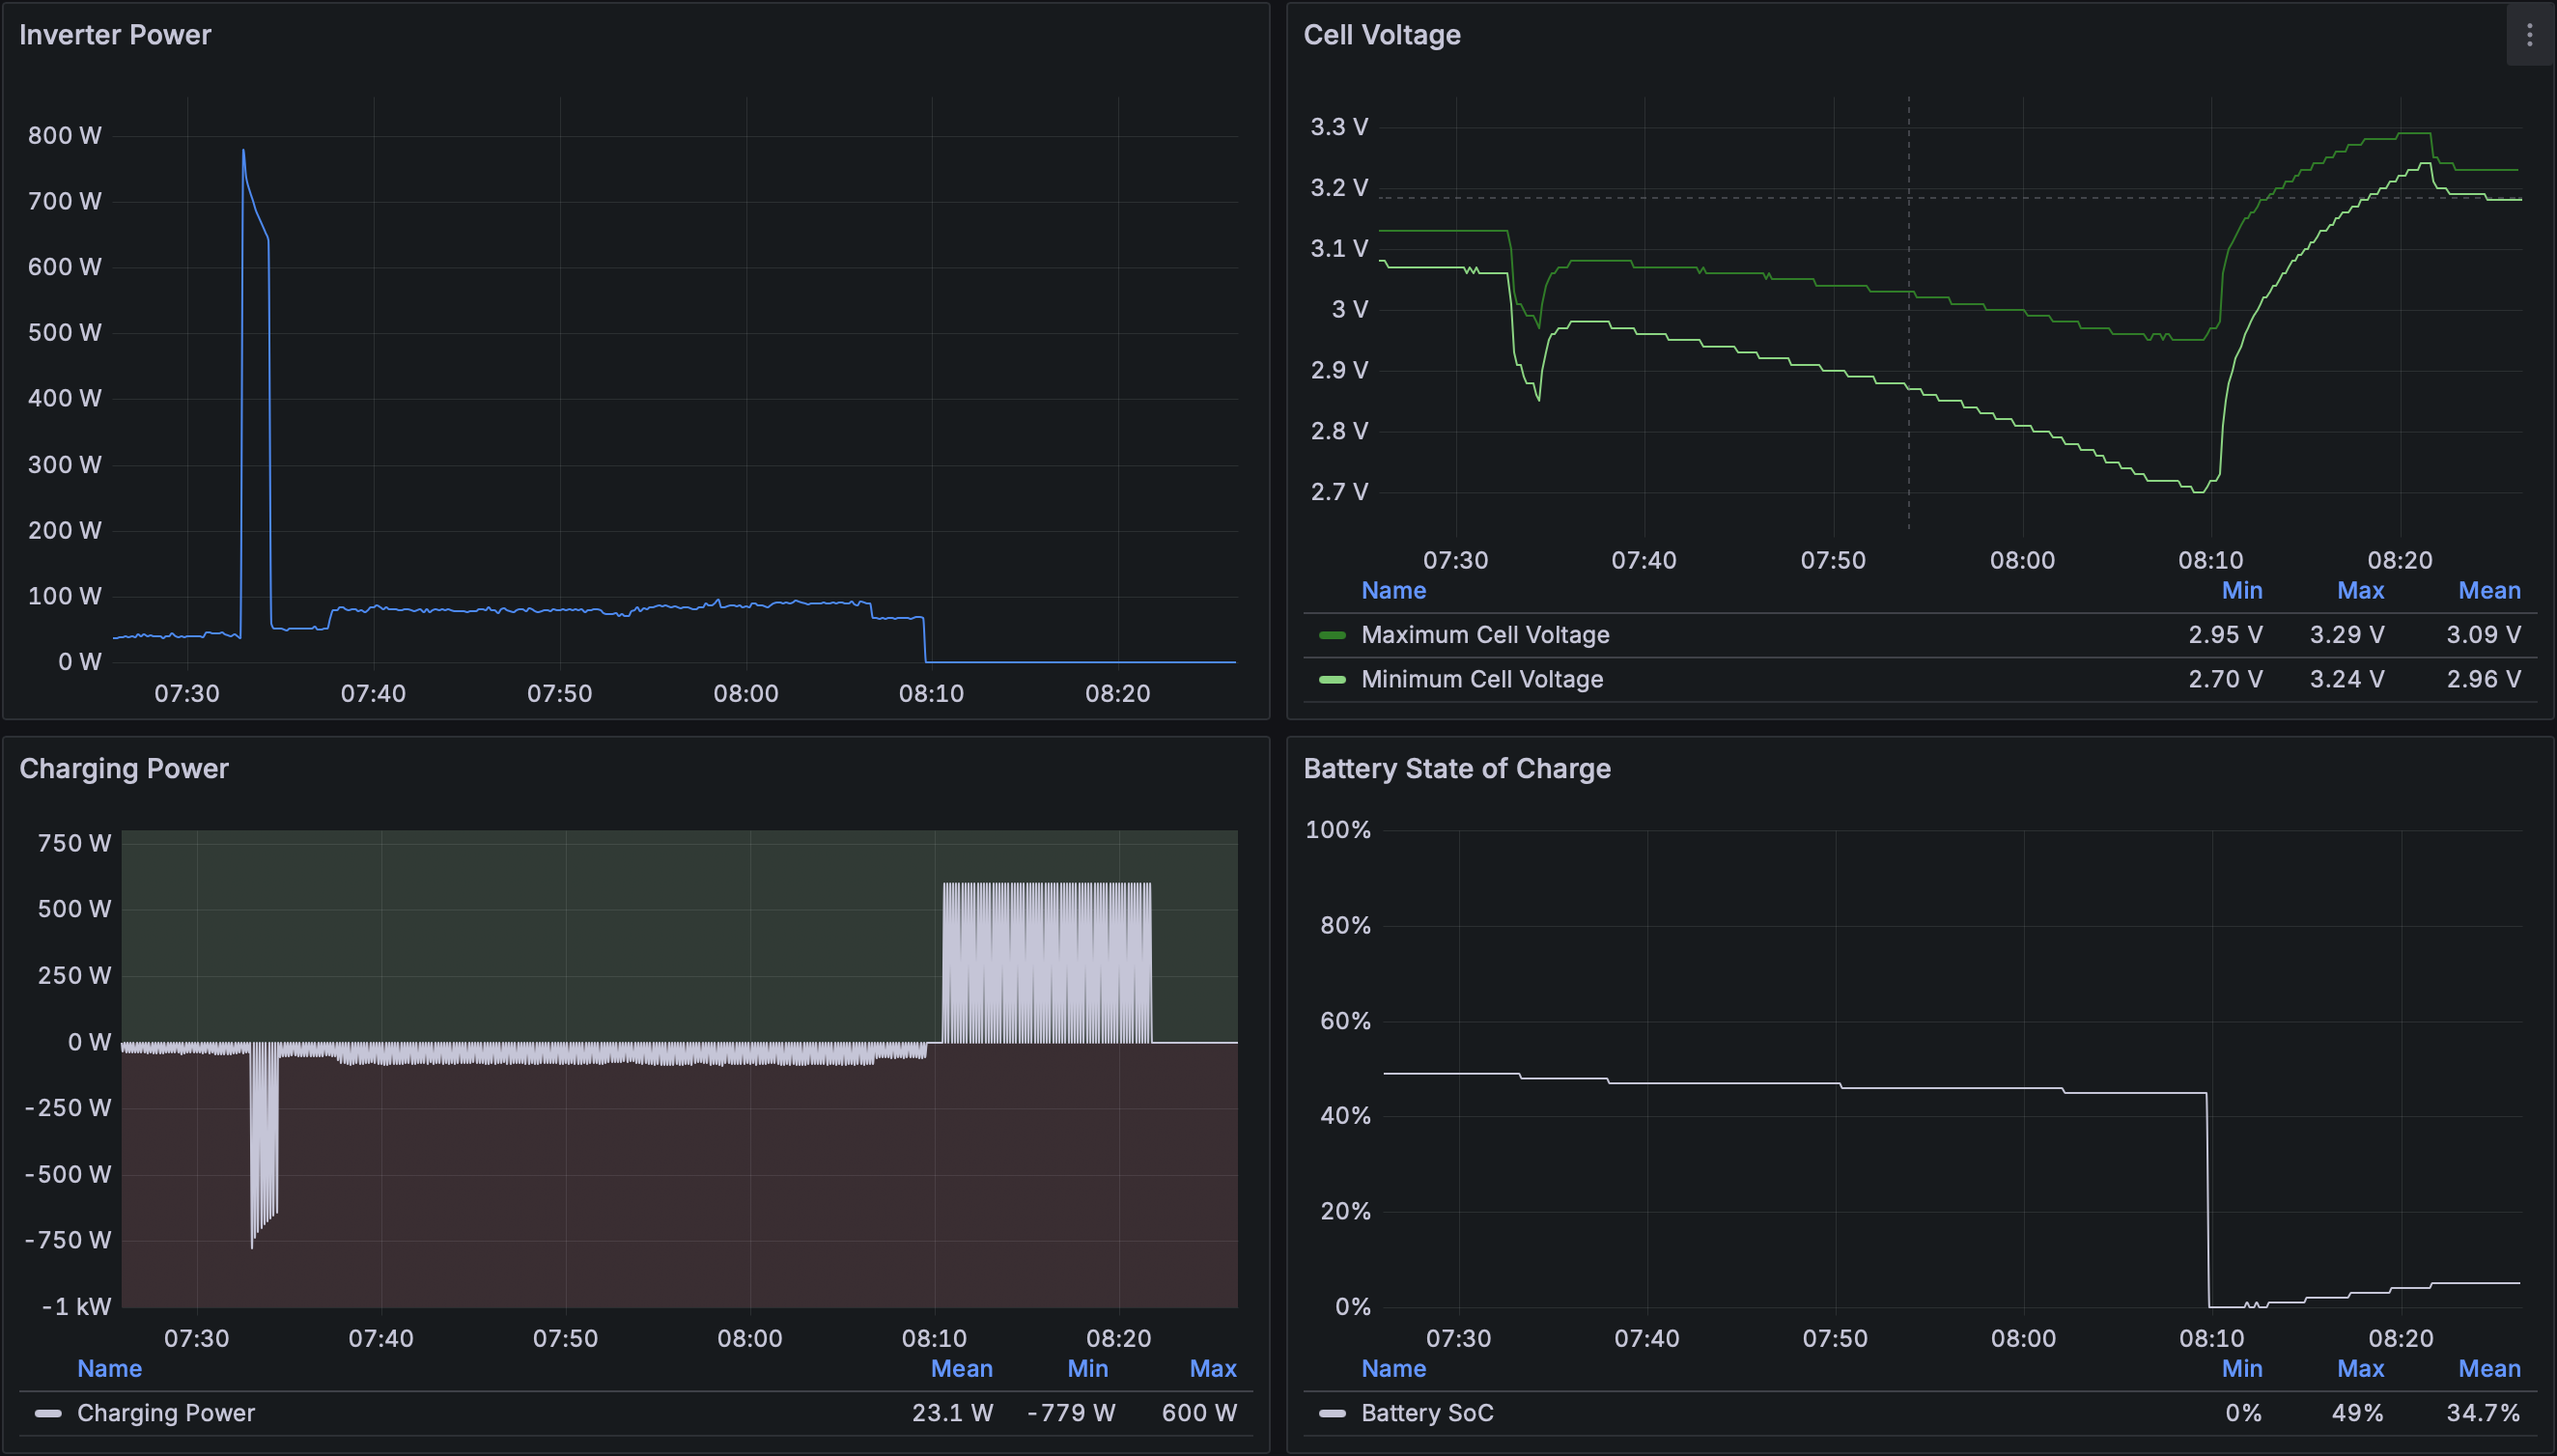Toggle Maximum Cell Voltage series visibility
The height and width of the screenshot is (1456, 2557).
click(1484, 635)
